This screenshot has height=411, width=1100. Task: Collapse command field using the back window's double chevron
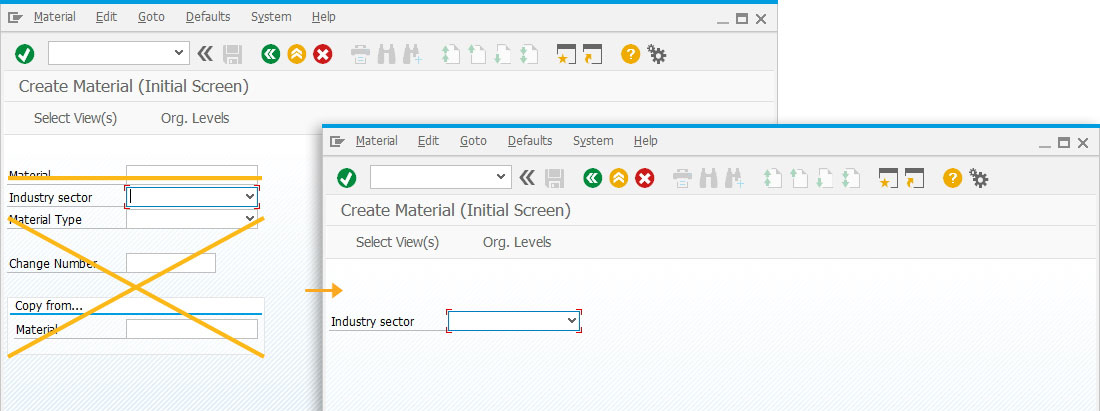204,53
